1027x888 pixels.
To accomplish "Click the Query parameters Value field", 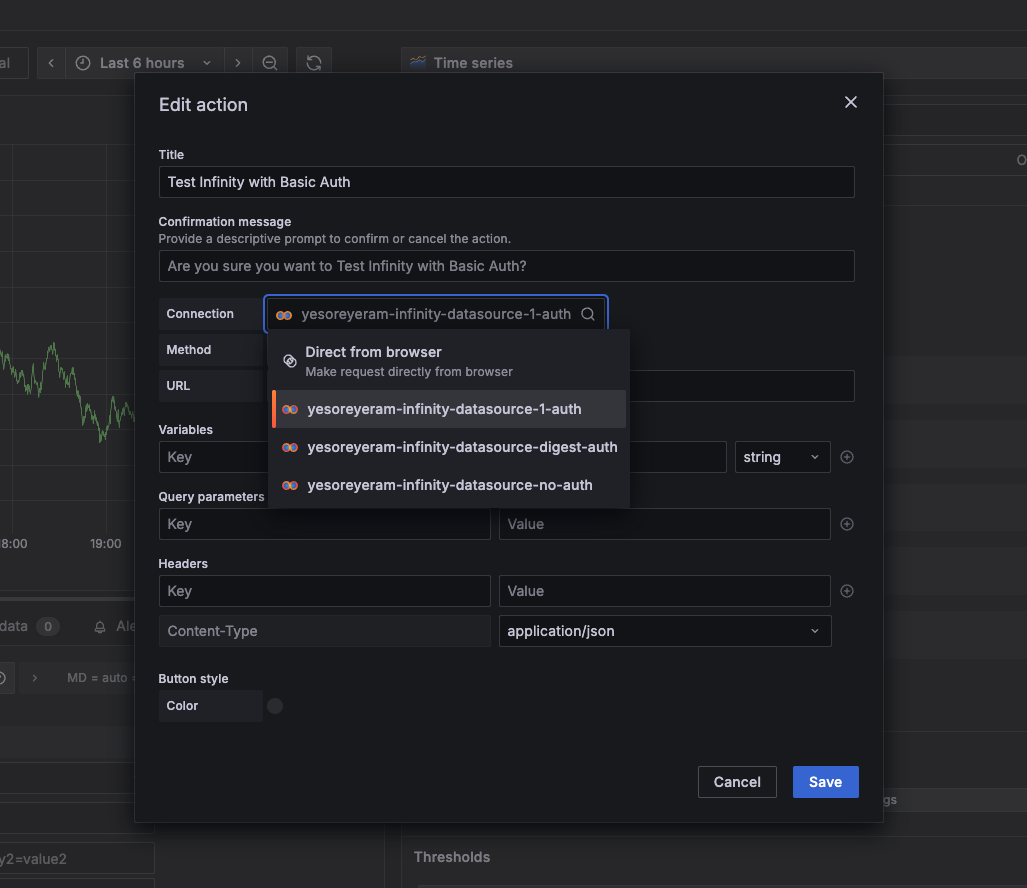I will [664, 524].
